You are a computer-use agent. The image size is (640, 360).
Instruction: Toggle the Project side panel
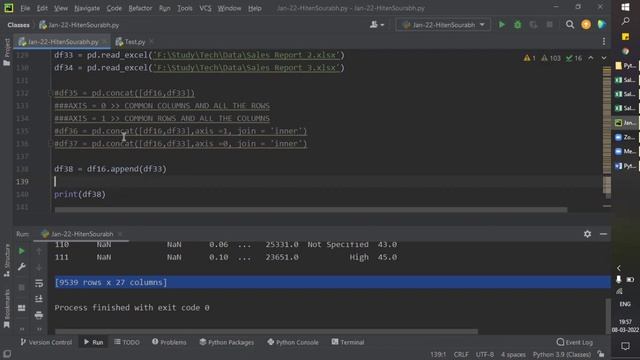(x=7, y=52)
